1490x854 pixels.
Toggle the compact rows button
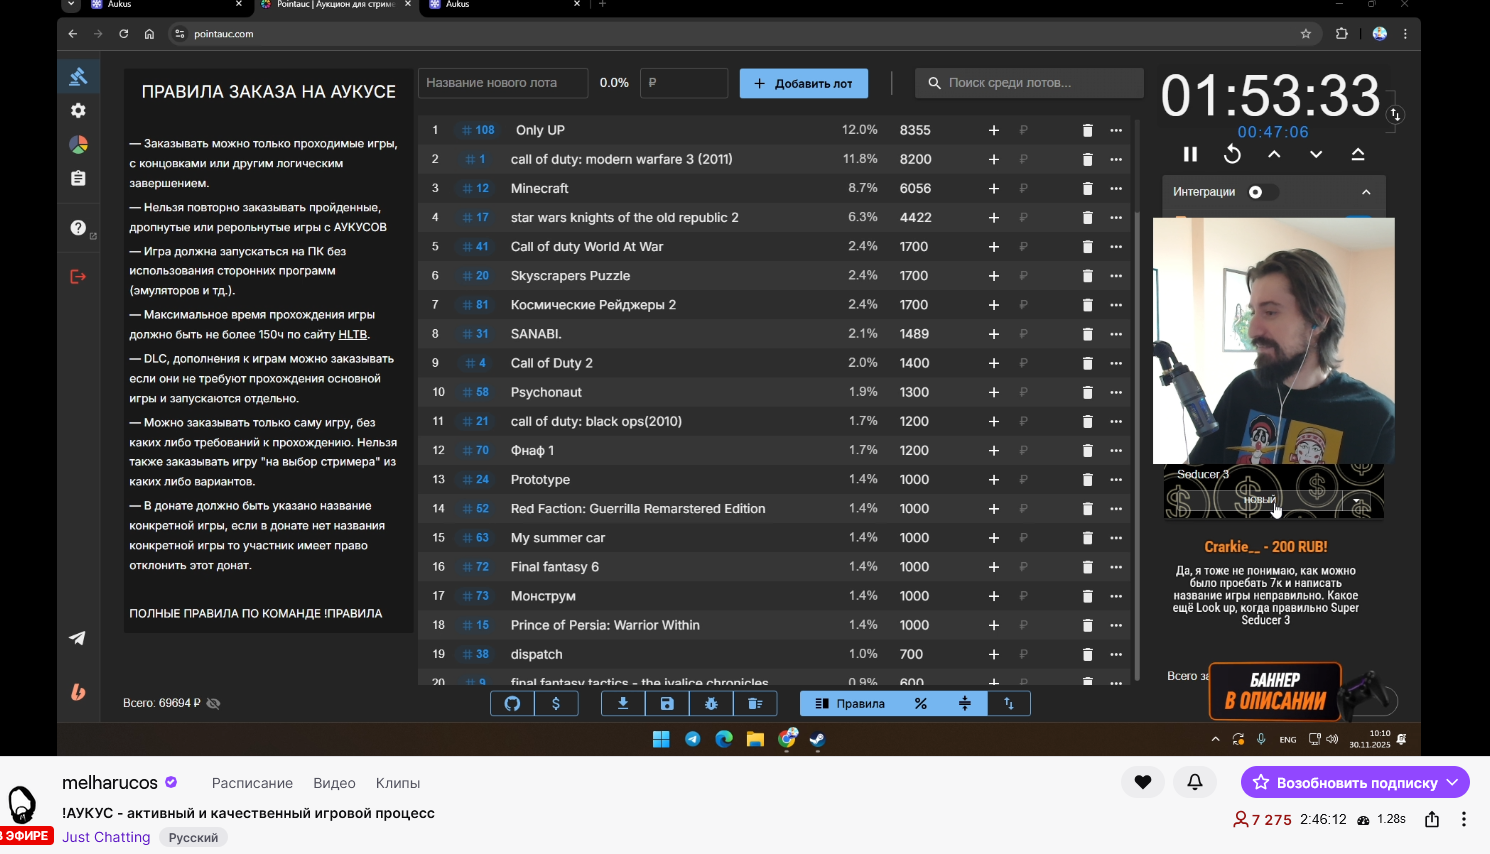[965, 704]
